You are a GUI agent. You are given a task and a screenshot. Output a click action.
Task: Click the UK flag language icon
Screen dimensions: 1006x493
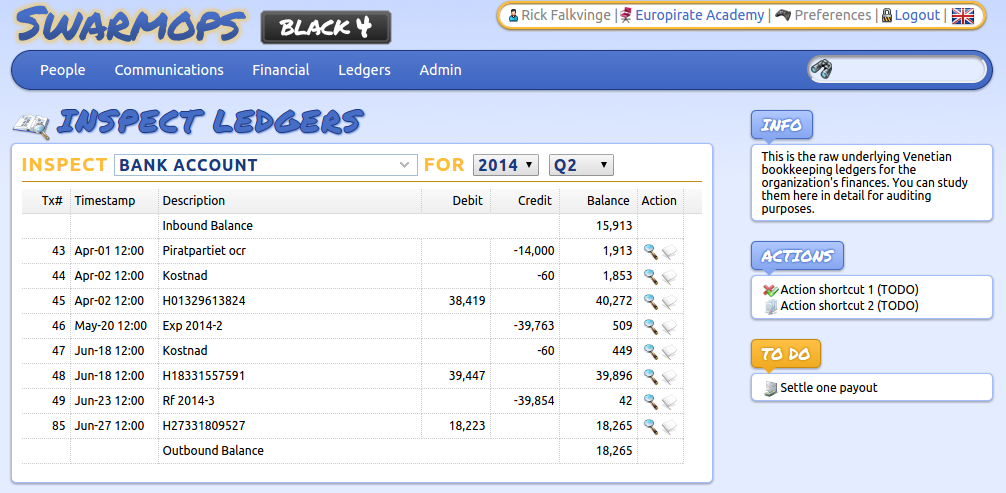[x=962, y=15]
